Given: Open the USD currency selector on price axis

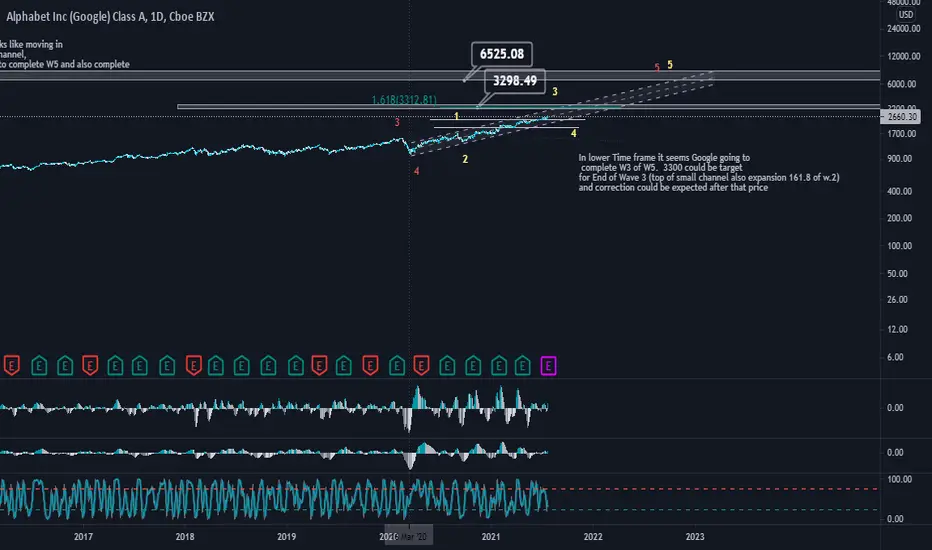Looking at the screenshot, I should (906, 15).
